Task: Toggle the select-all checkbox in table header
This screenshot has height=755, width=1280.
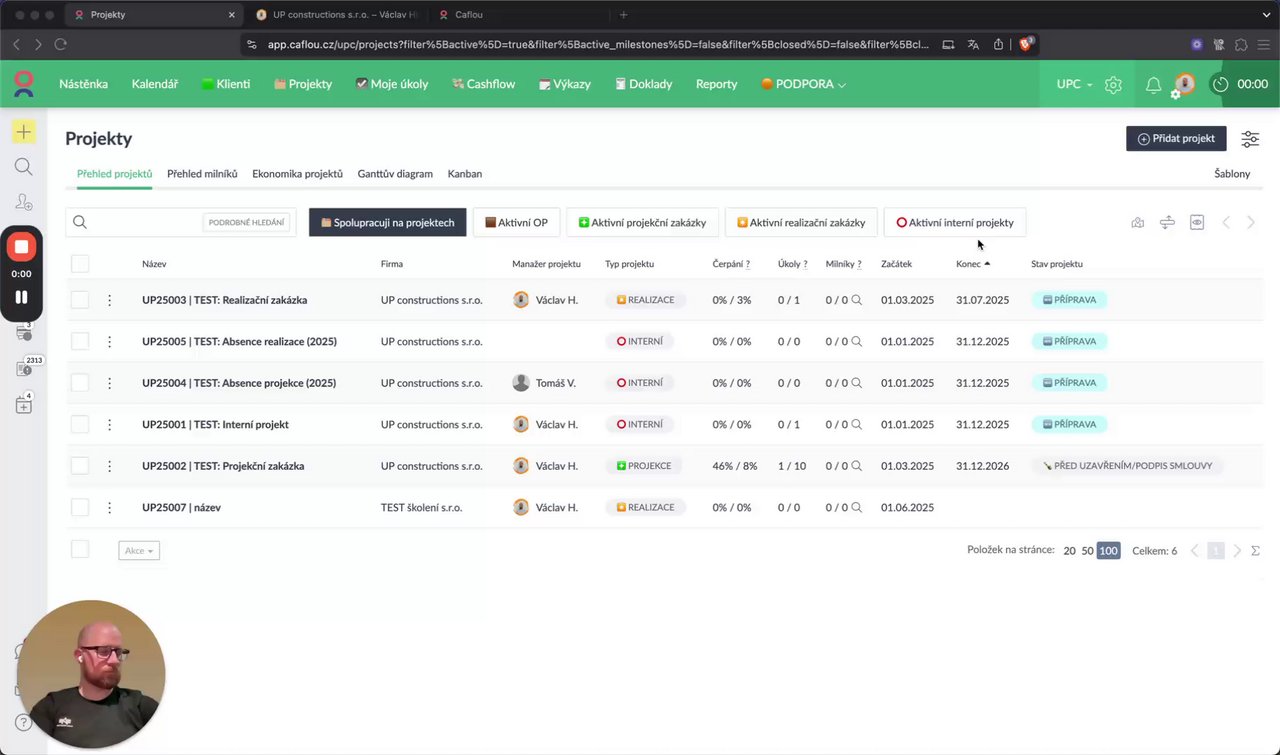Action: pos(80,264)
